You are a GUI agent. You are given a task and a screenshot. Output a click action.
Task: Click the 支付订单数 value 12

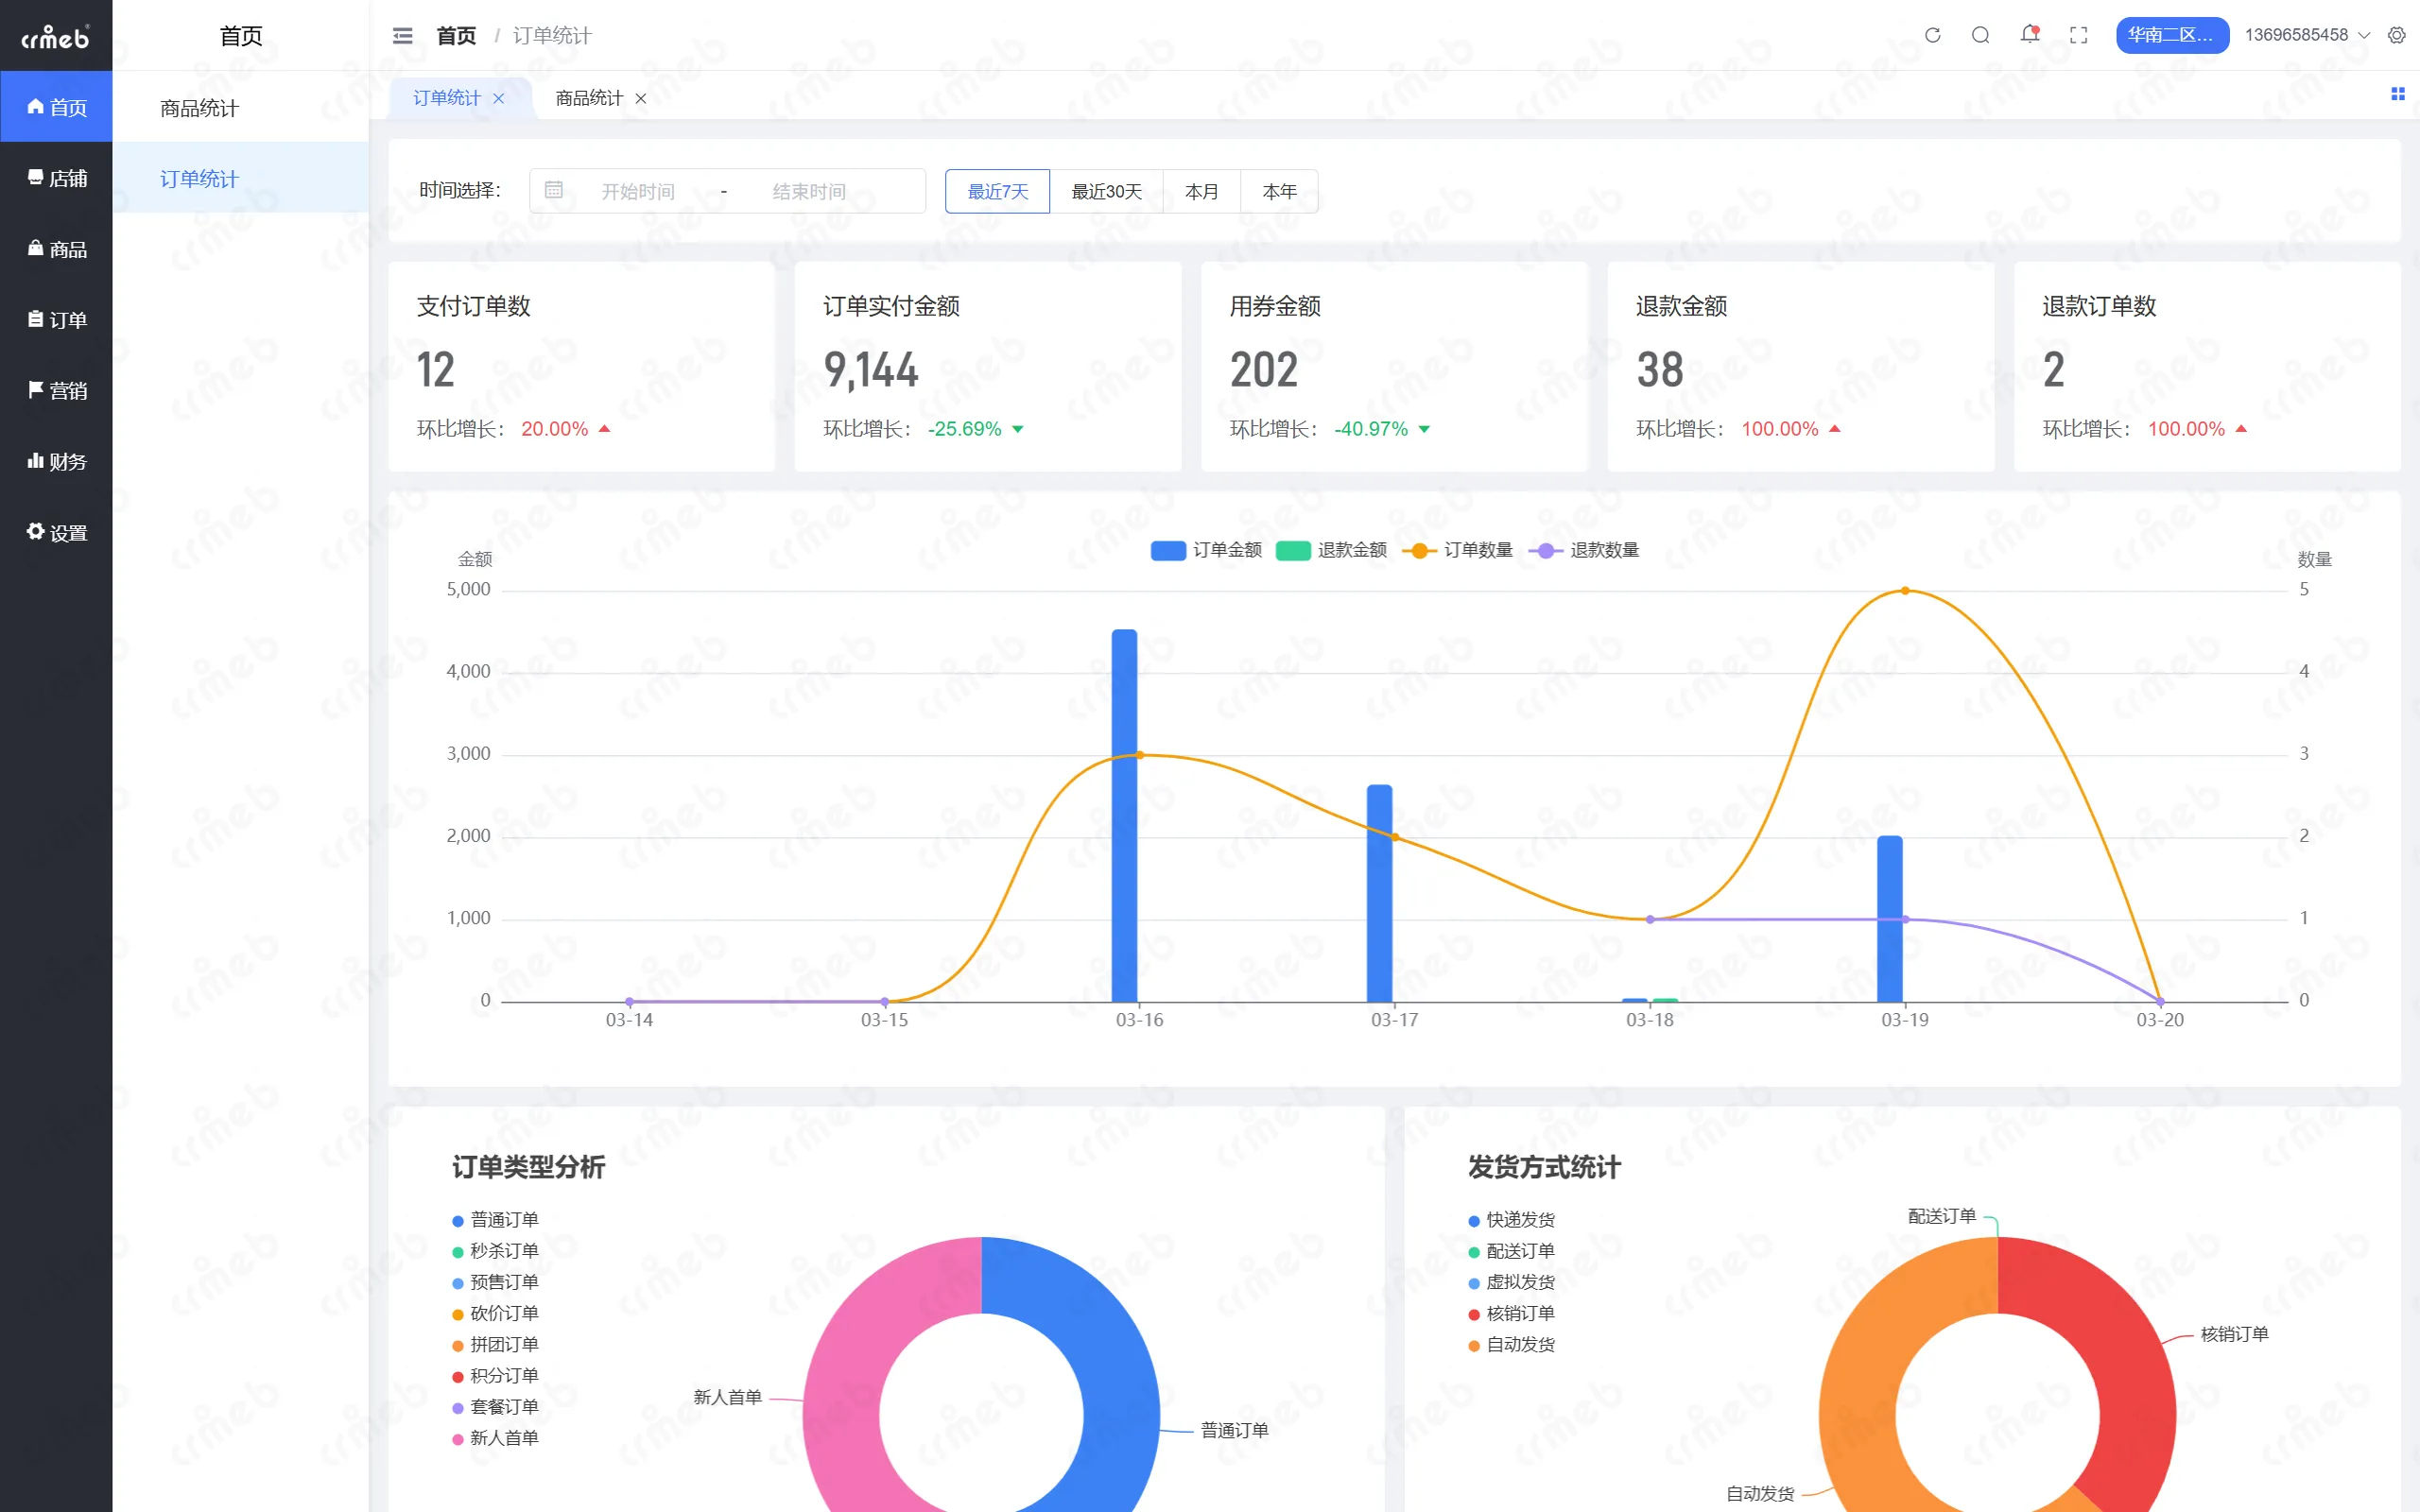pyautogui.click(x=436, y=370)
